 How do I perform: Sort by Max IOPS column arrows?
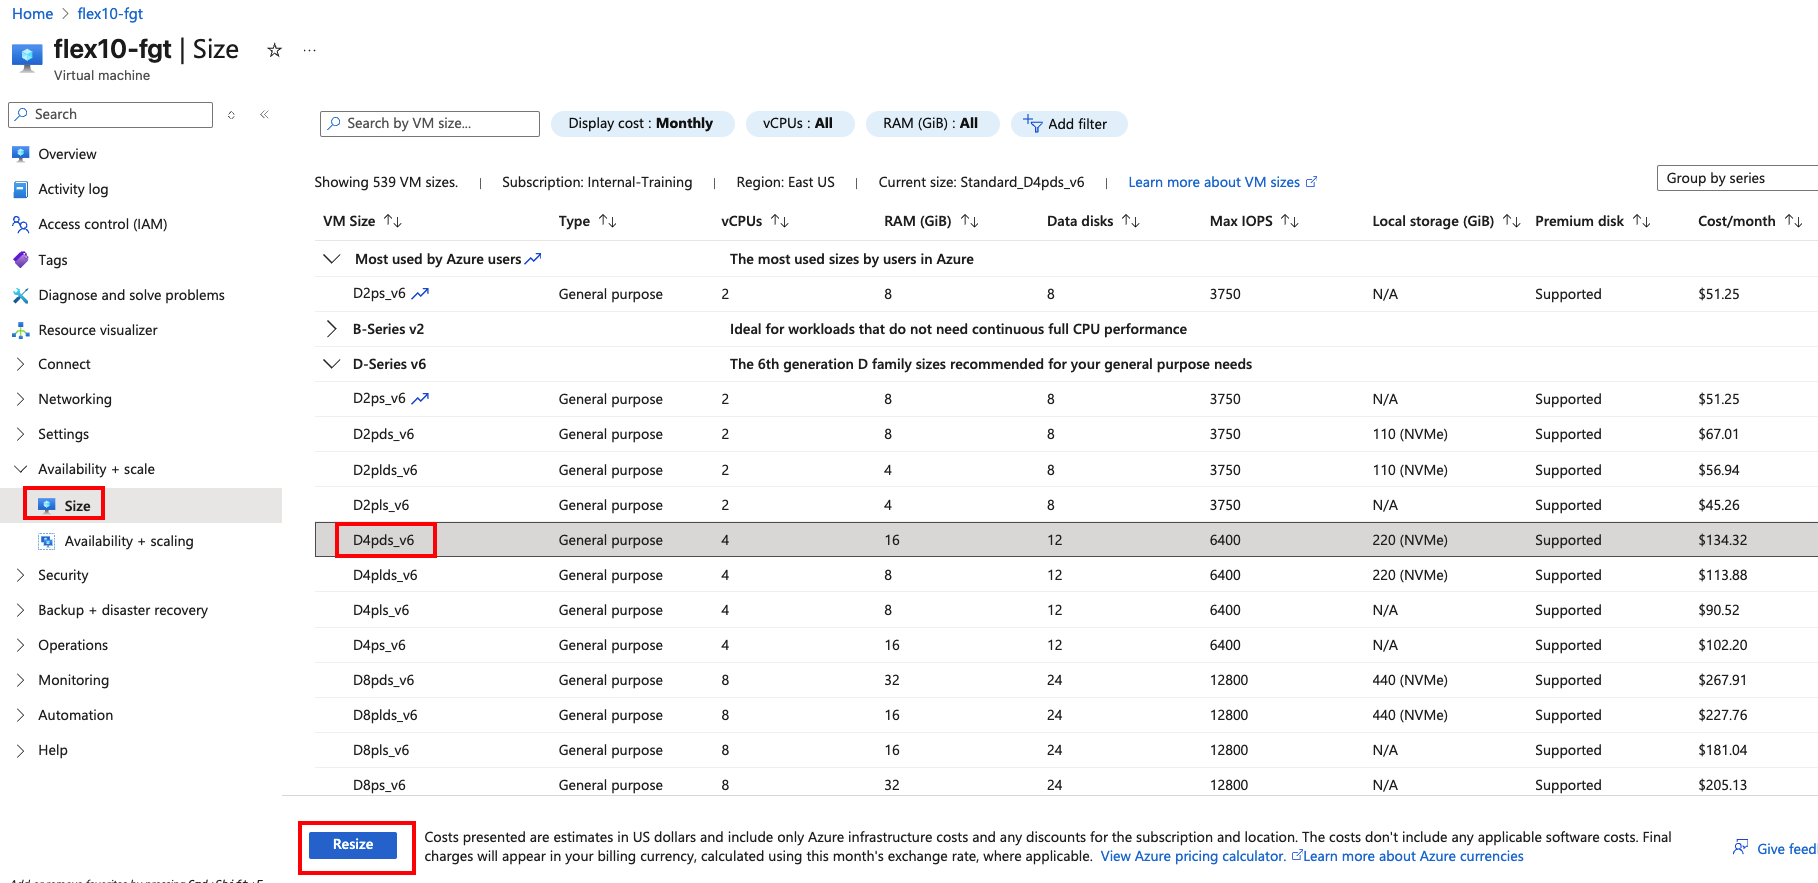pos(1290,221)
